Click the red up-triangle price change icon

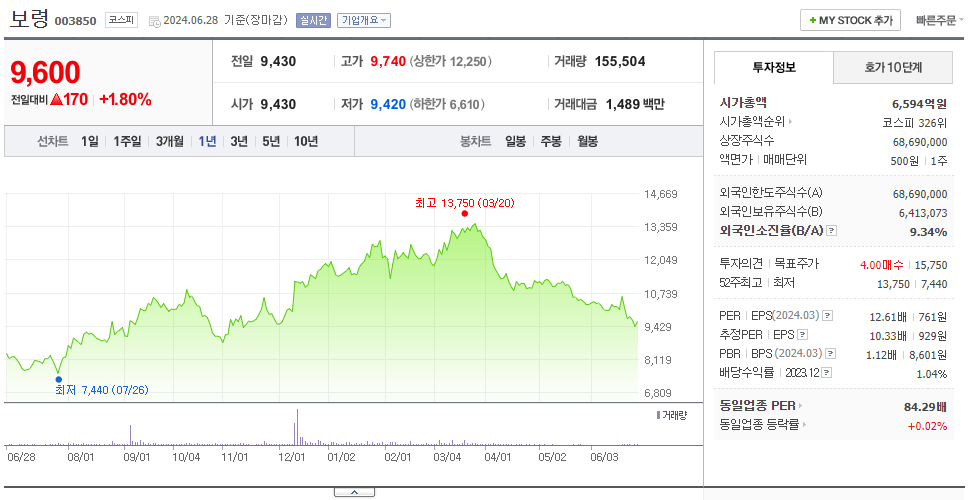(x=56, y=99)
